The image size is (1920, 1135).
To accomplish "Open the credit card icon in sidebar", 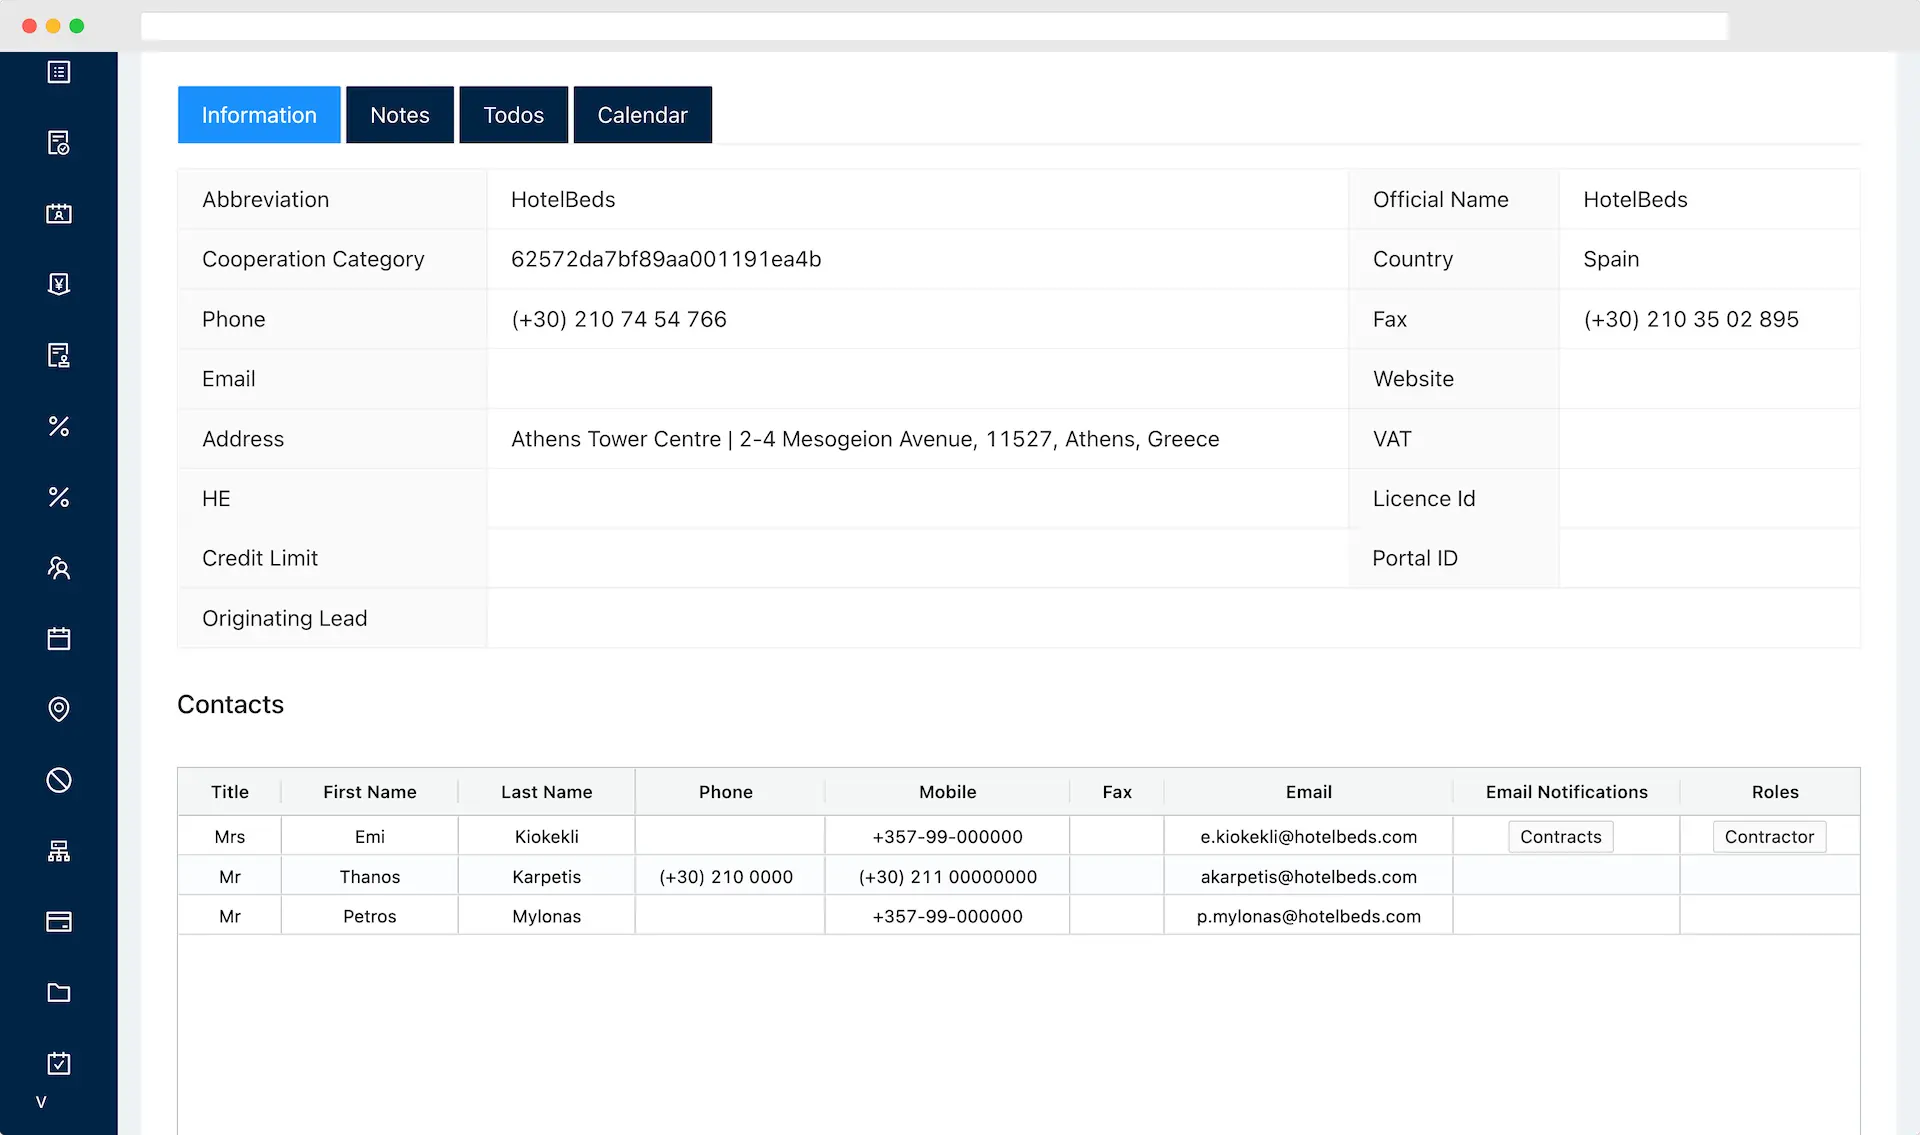I will [59, 921].
